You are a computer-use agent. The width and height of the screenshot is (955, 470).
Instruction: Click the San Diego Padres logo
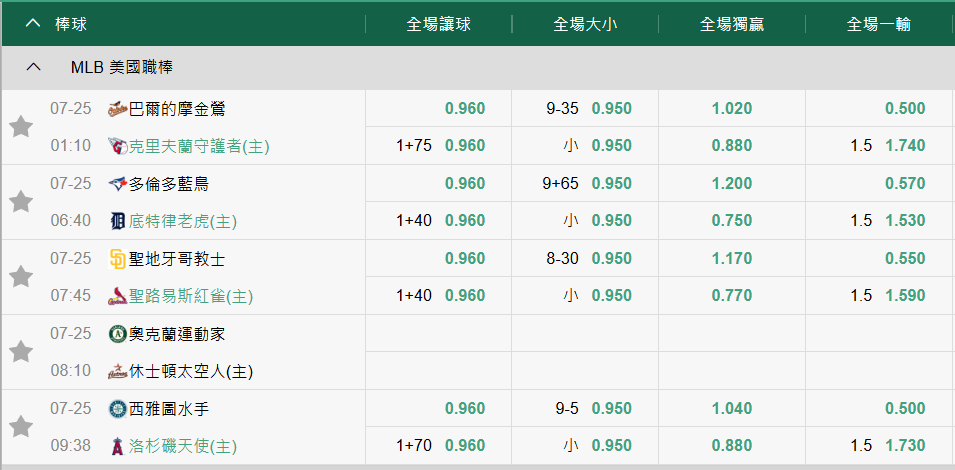[x=118, y=259]
